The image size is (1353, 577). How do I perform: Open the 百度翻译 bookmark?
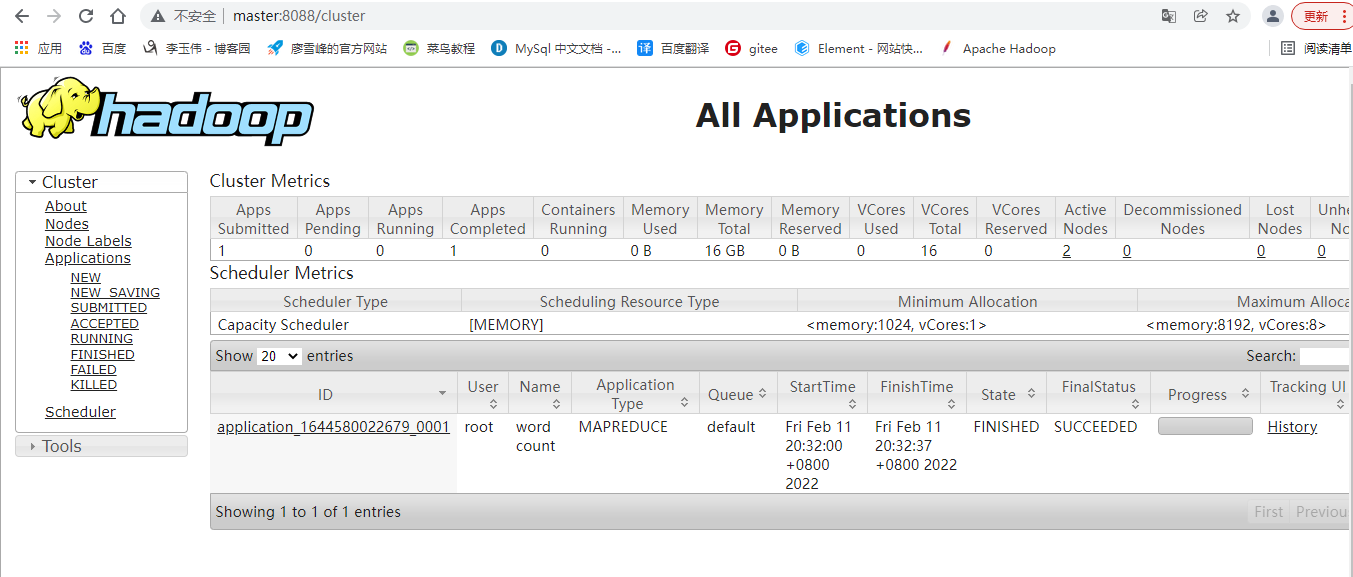pyautogui.click(x=673, y=48)
